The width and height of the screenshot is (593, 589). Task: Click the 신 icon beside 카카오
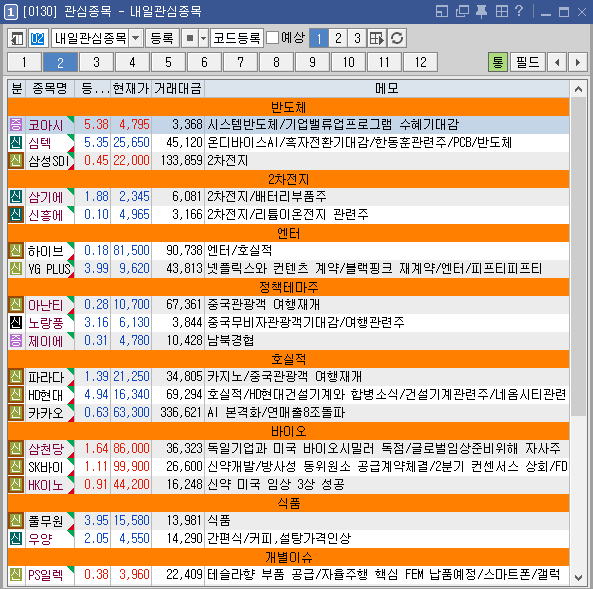coord(16,412)
